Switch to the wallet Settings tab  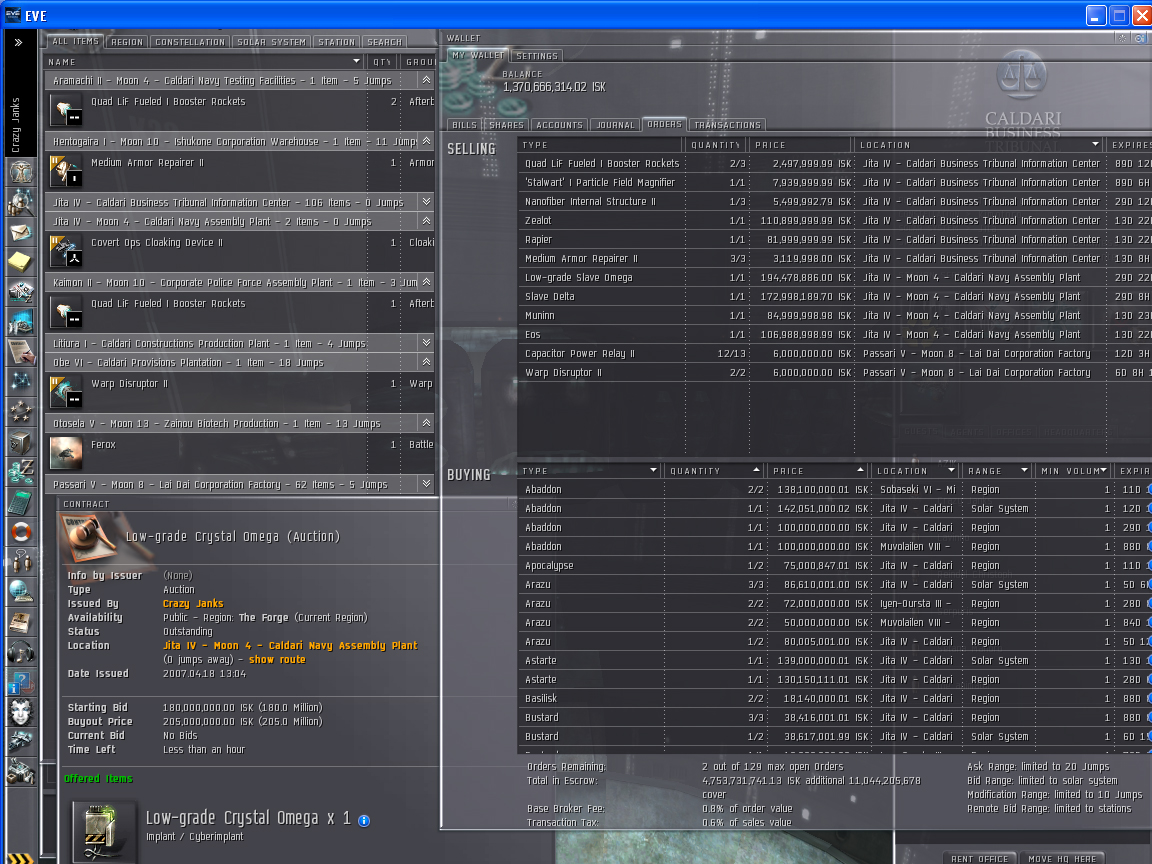(537, 56)
